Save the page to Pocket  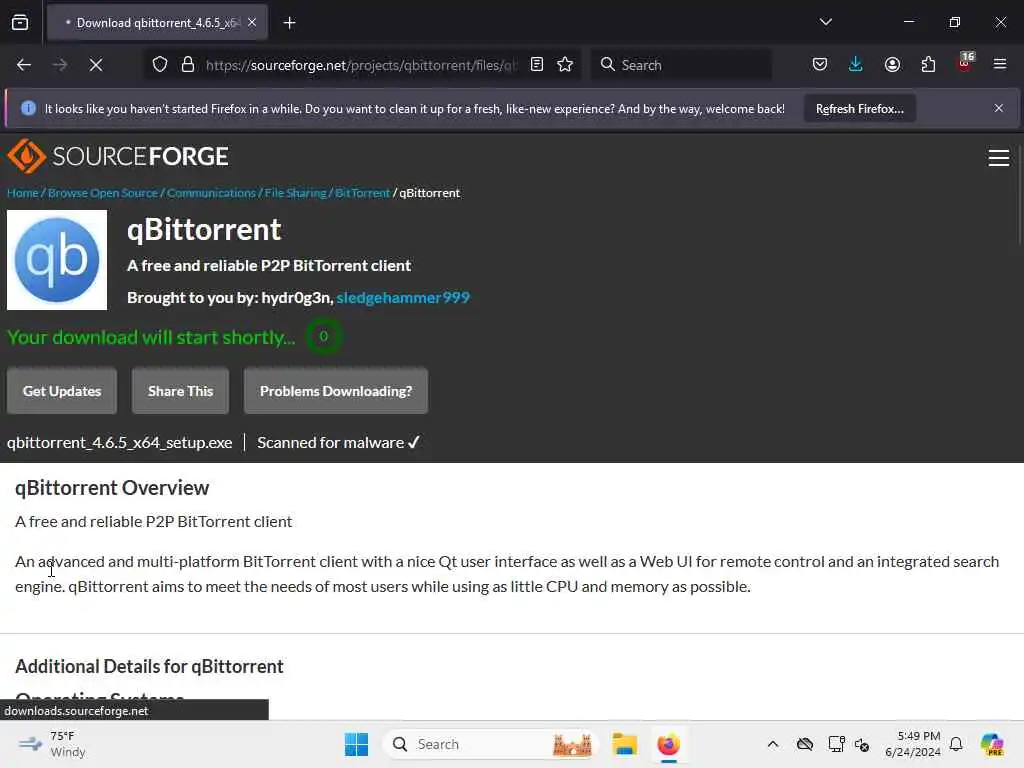820,64
